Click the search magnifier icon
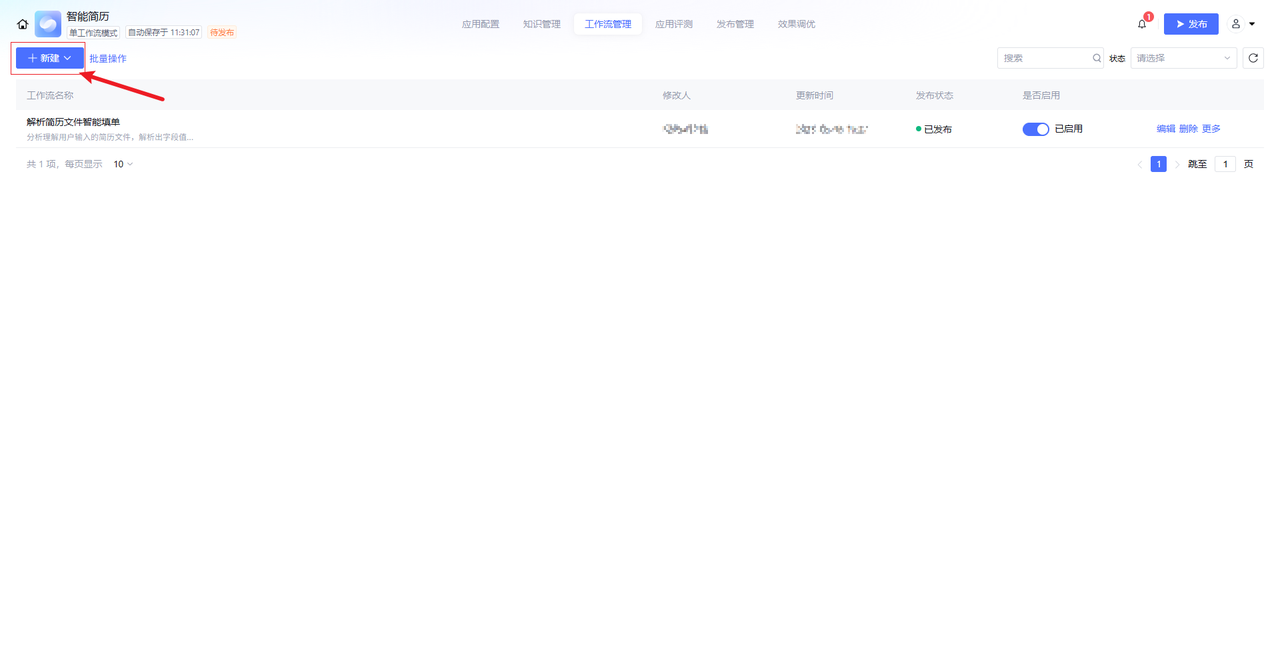Viewport: 1280px width, 650px height. click(1096, 58)
